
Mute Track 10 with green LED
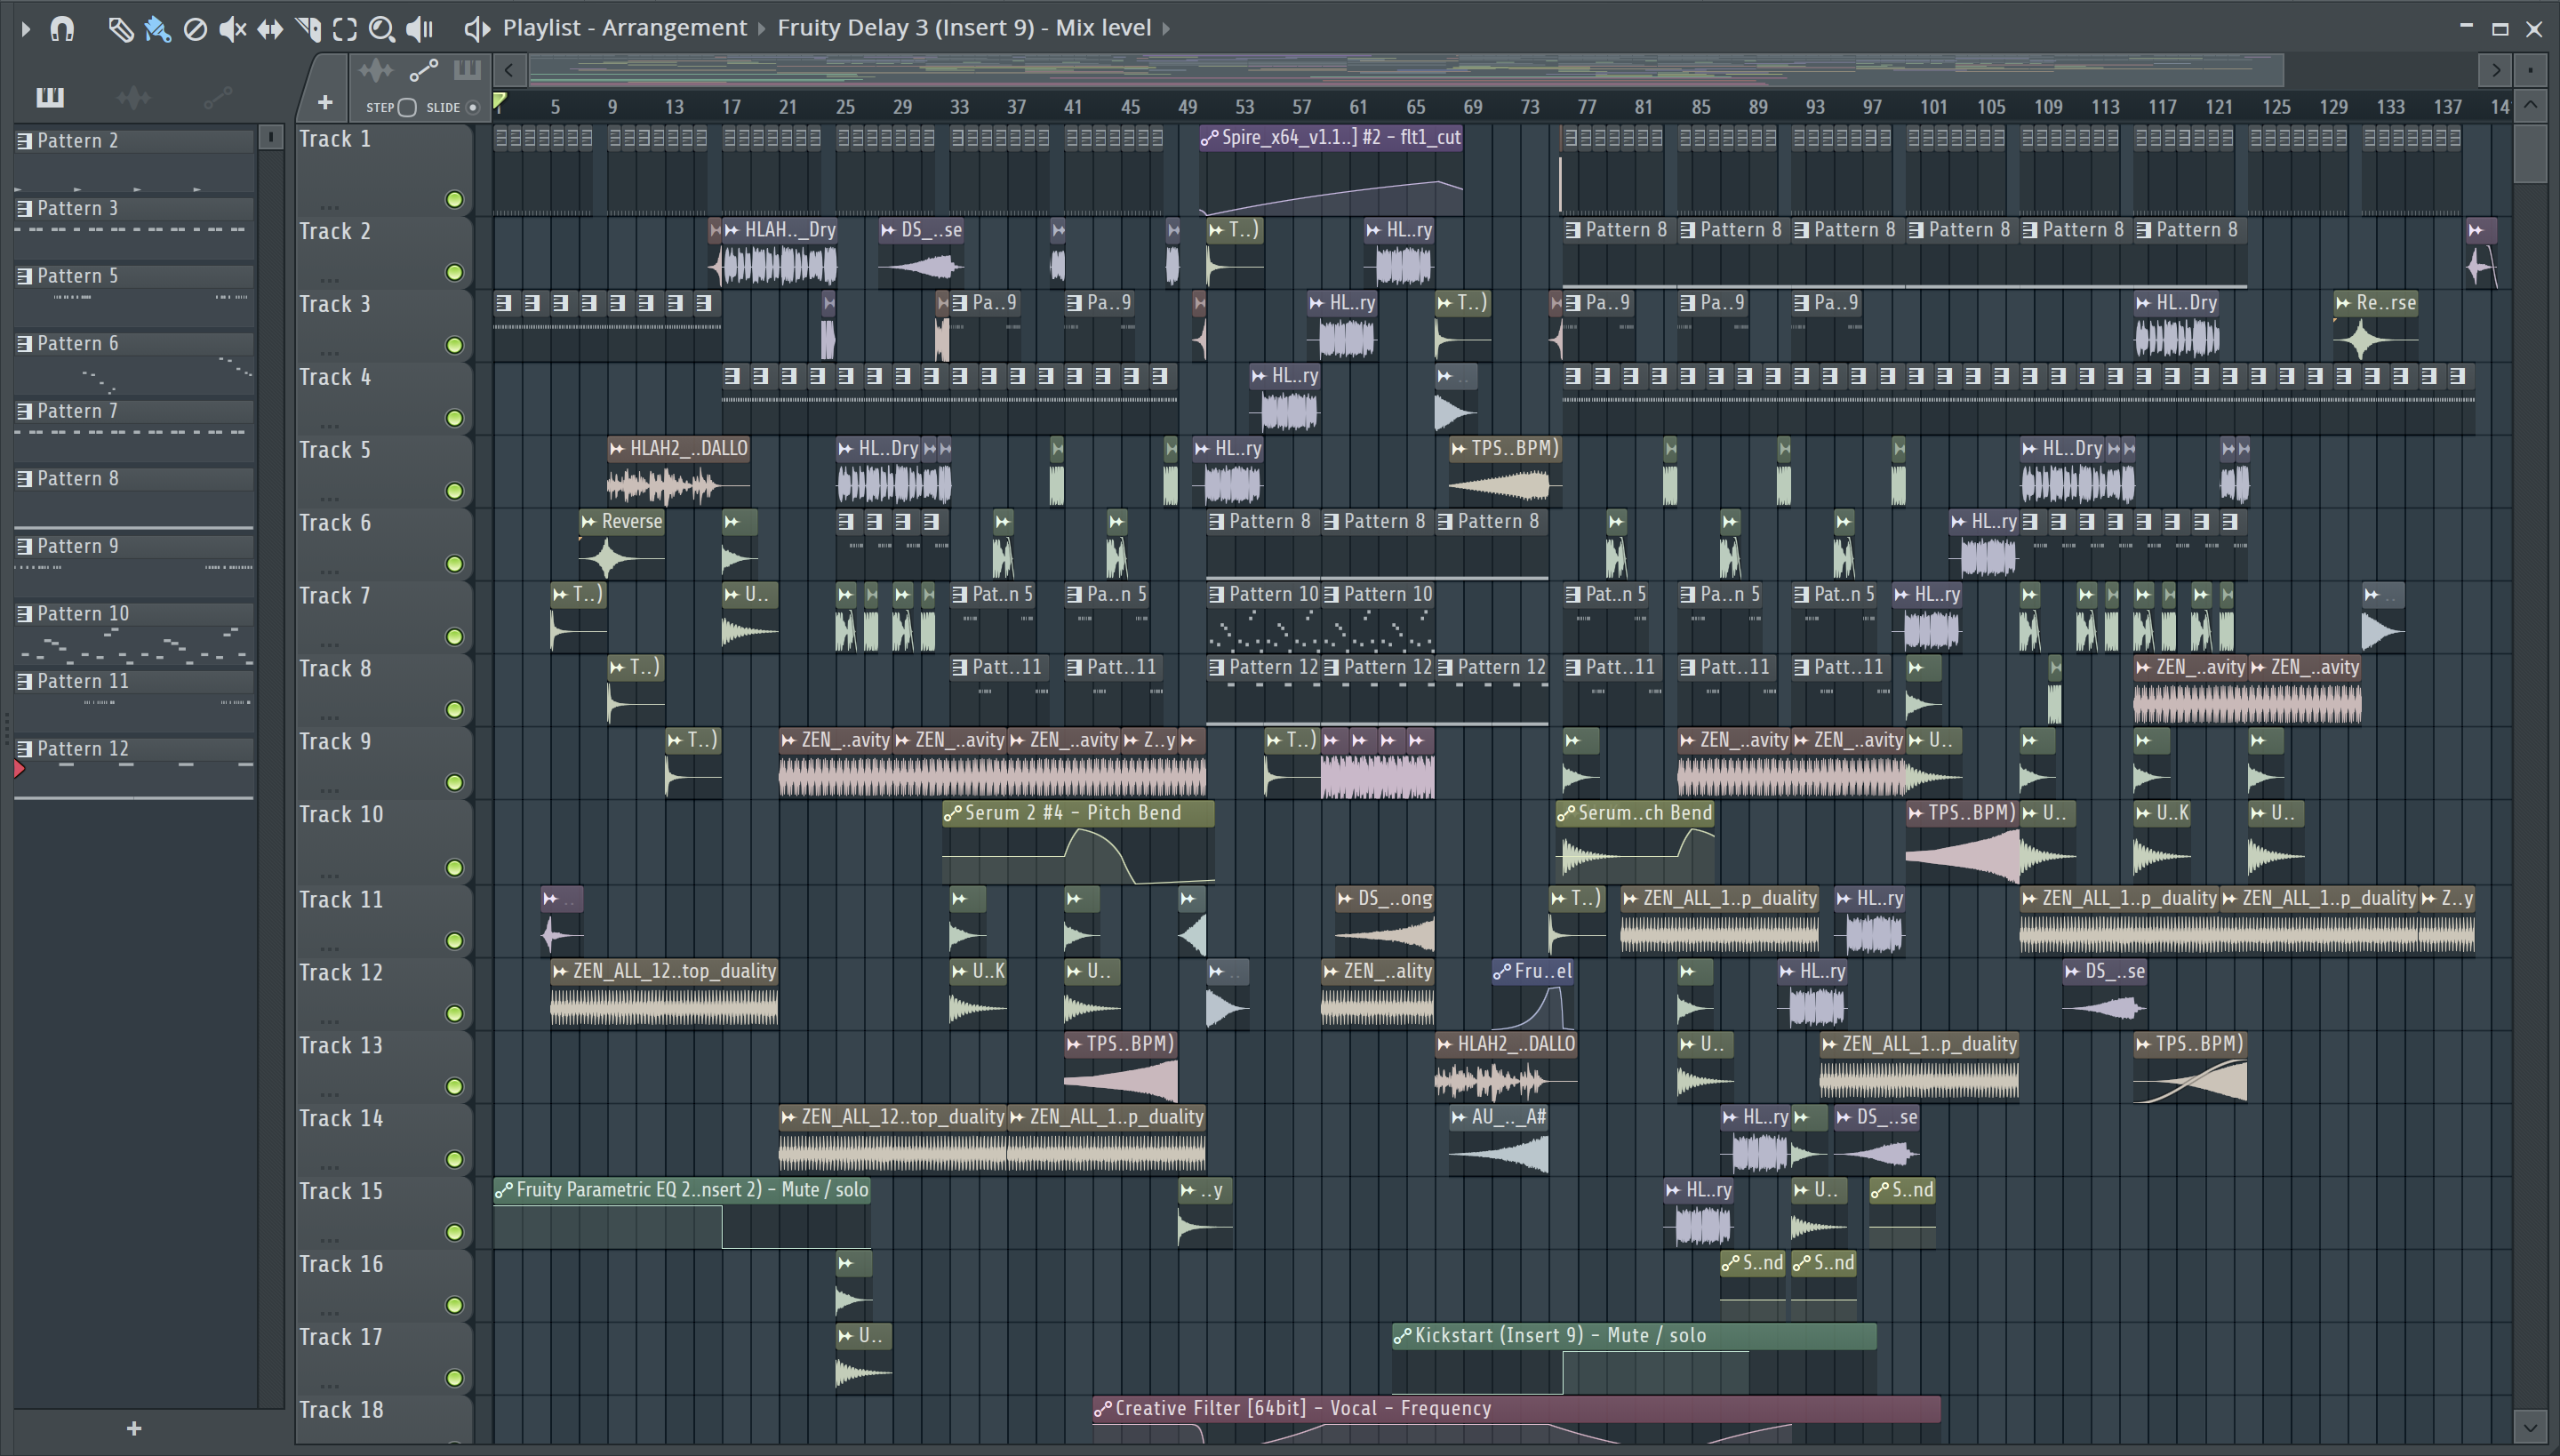click(455, 868)
